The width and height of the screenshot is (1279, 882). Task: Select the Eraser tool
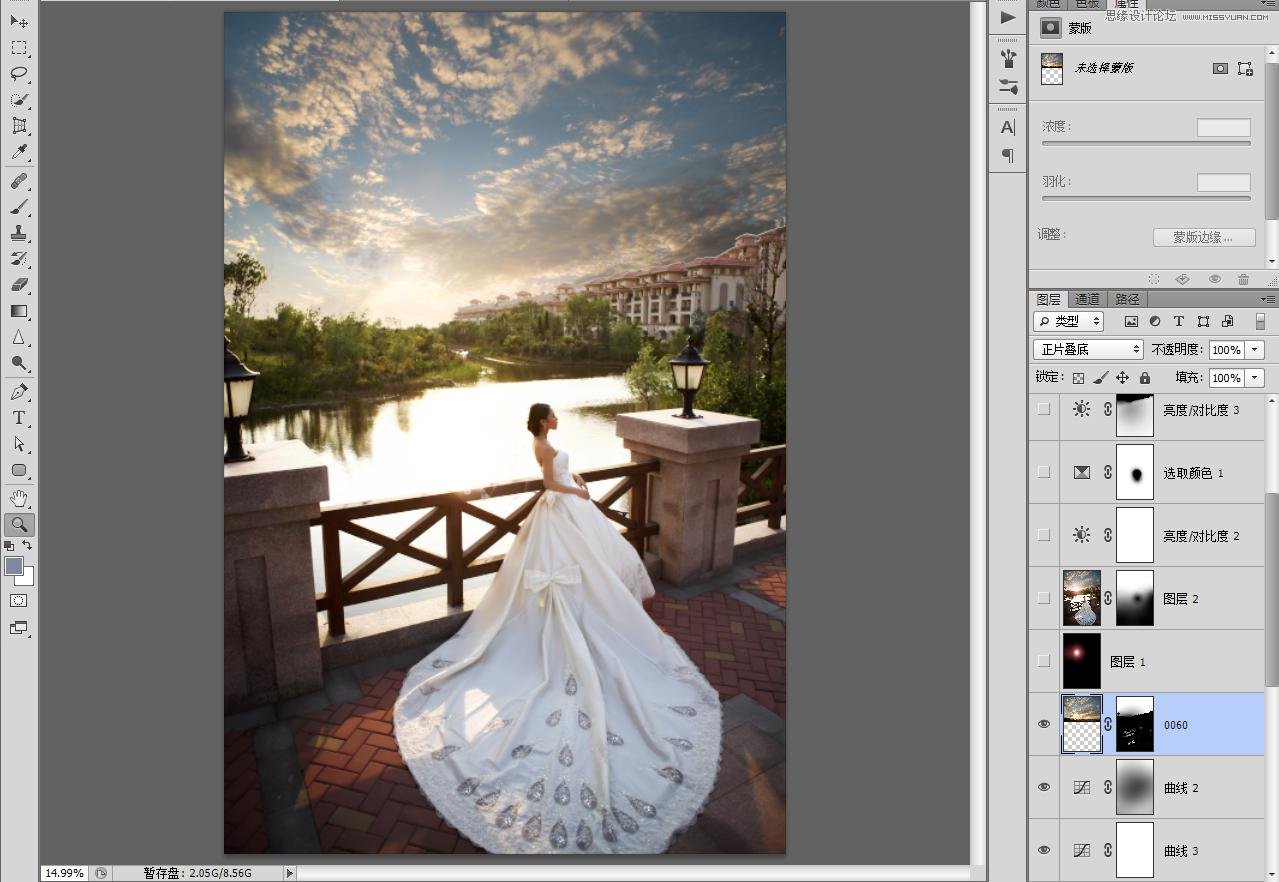(x=19, y=285)
